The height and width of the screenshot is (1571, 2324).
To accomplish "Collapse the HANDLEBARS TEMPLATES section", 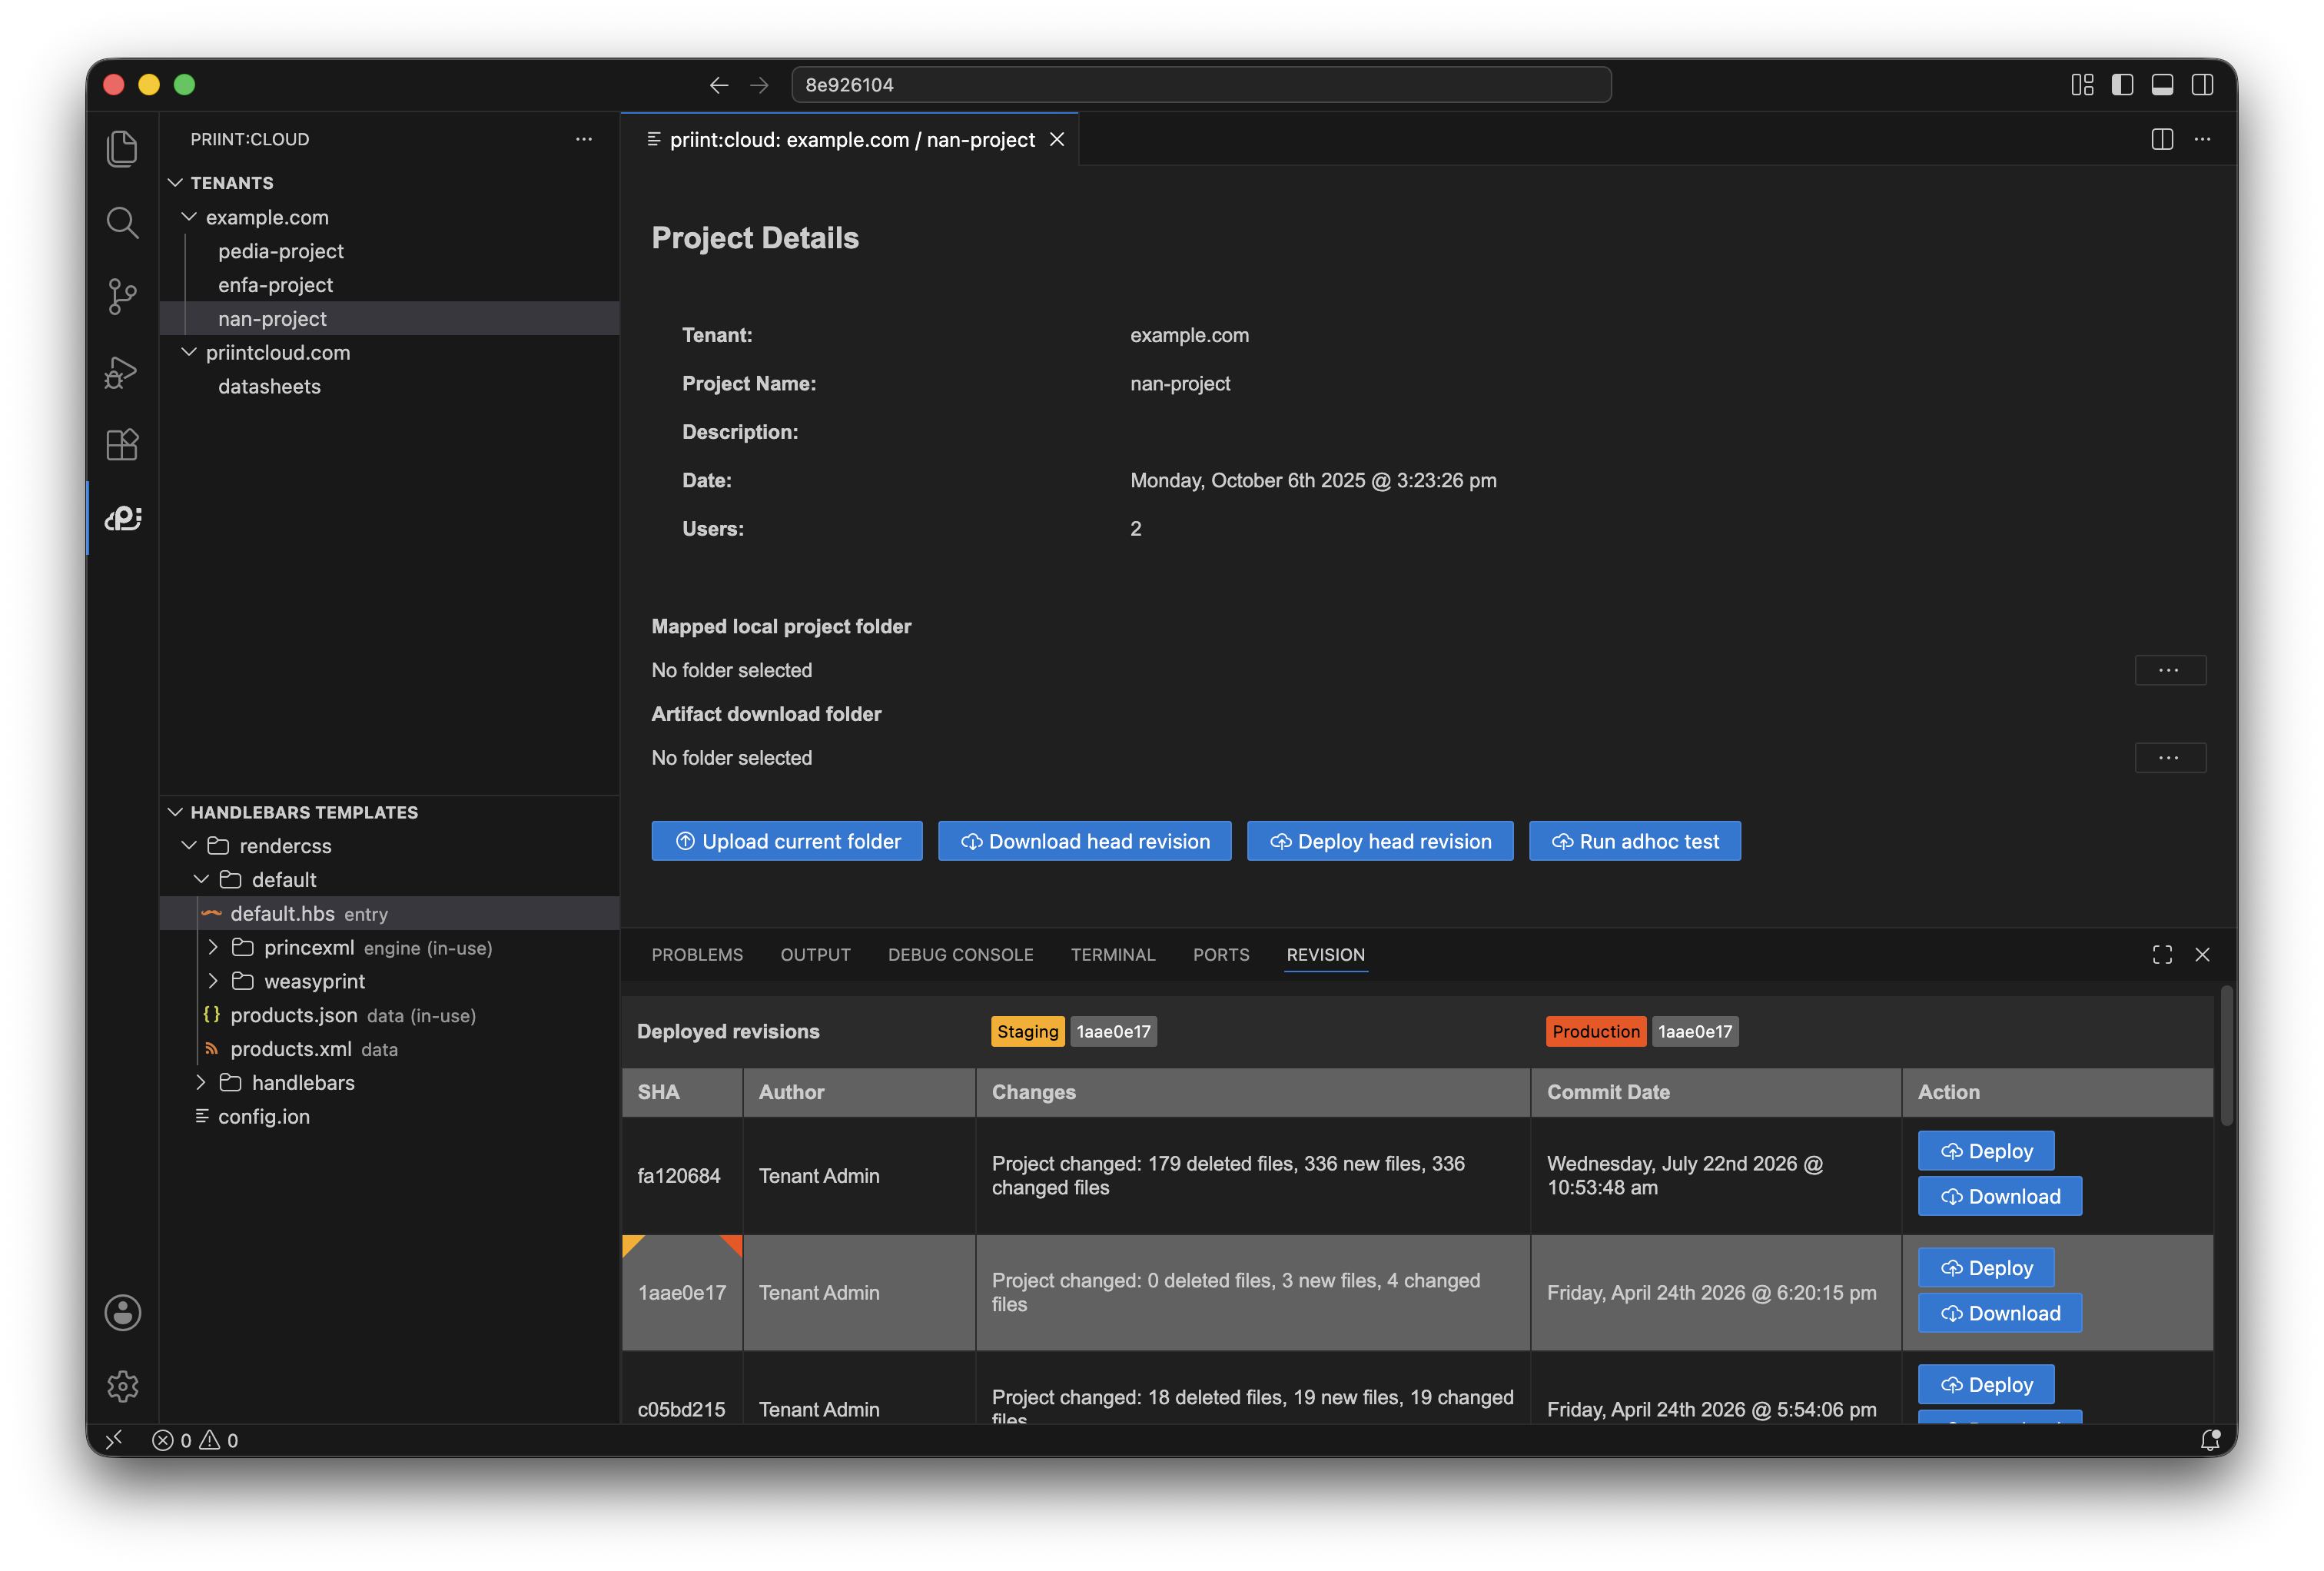I will tap(176, 812).
